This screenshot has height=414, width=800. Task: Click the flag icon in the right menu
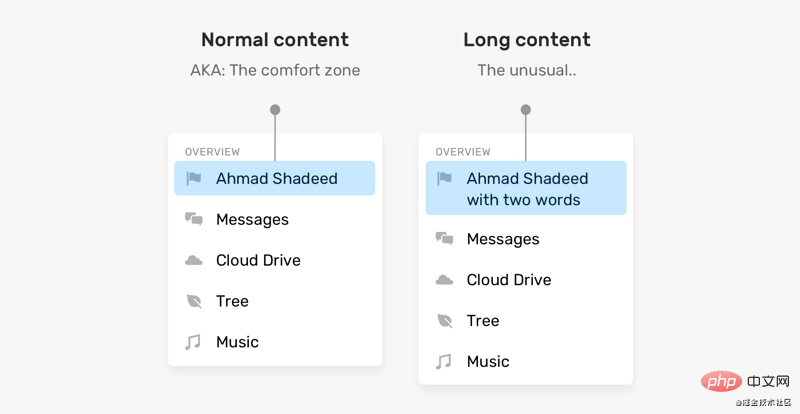445,179
